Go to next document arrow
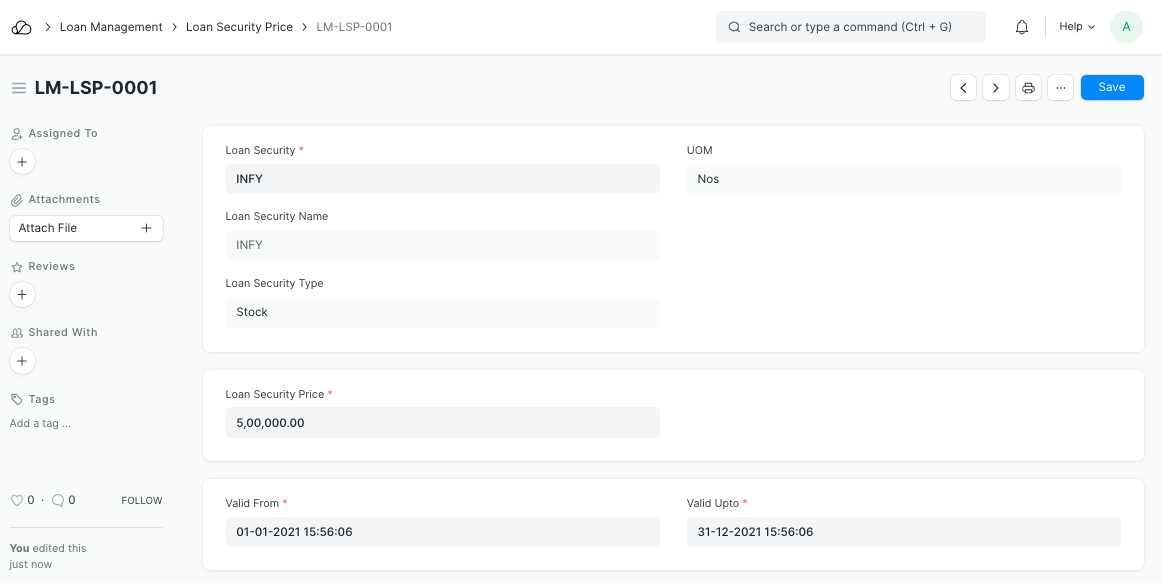1162x583 pixels. [x=995, y=88]
